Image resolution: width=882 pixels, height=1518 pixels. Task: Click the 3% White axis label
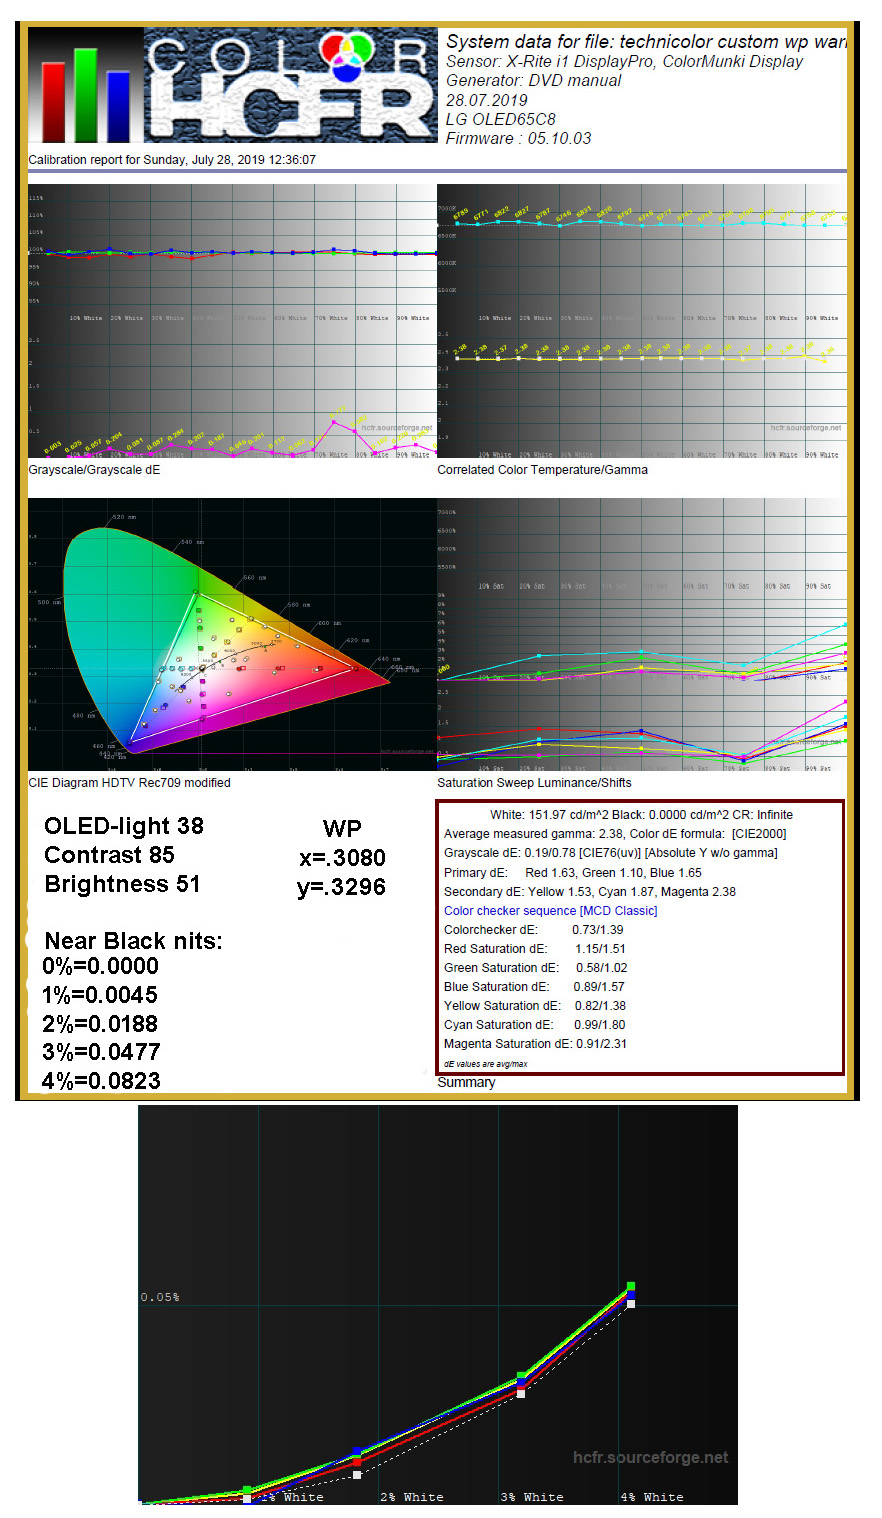coord(531,1497)
